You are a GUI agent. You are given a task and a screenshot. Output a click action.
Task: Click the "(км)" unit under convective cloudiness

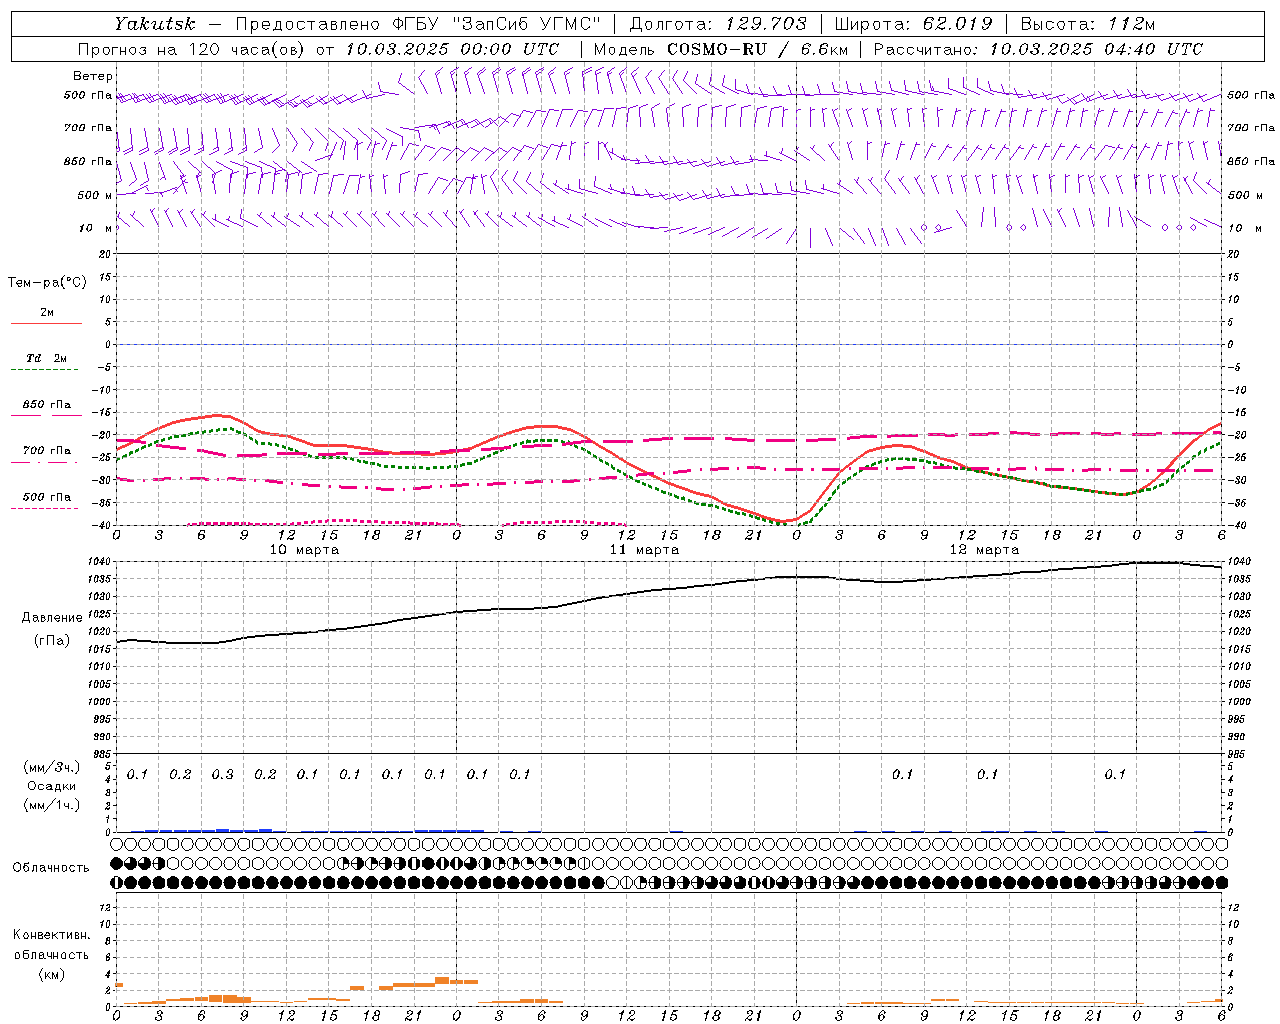pyautogui.click(x=51, y=974)
